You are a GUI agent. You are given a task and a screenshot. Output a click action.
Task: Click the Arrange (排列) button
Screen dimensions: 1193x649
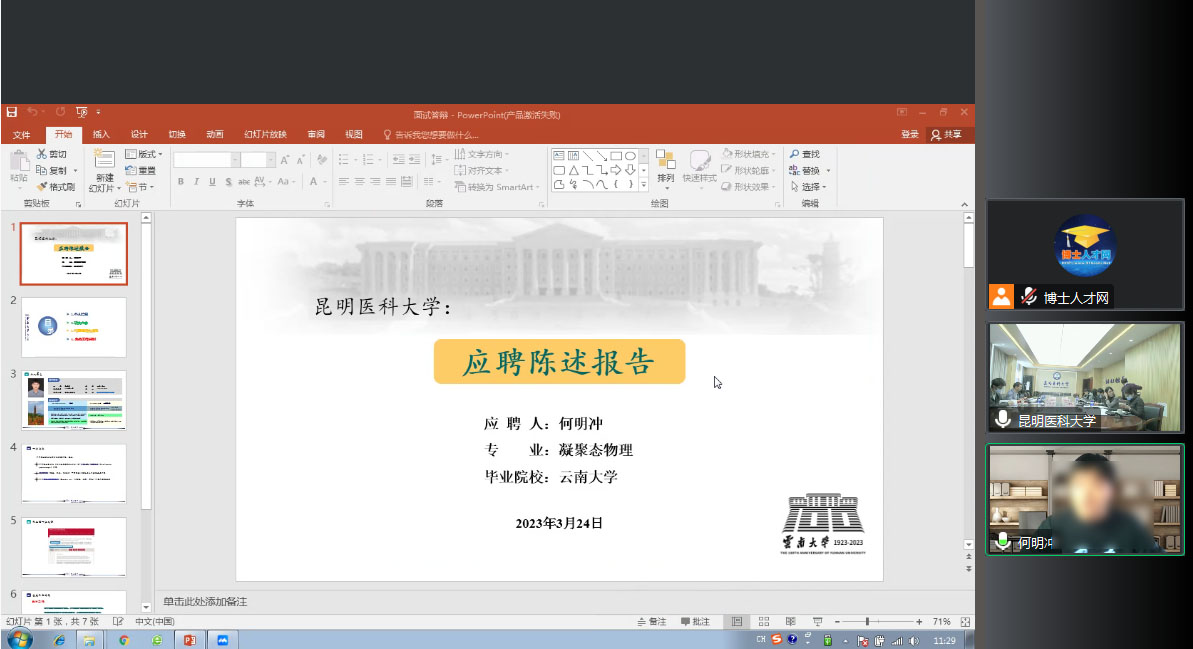pos(666,169)
